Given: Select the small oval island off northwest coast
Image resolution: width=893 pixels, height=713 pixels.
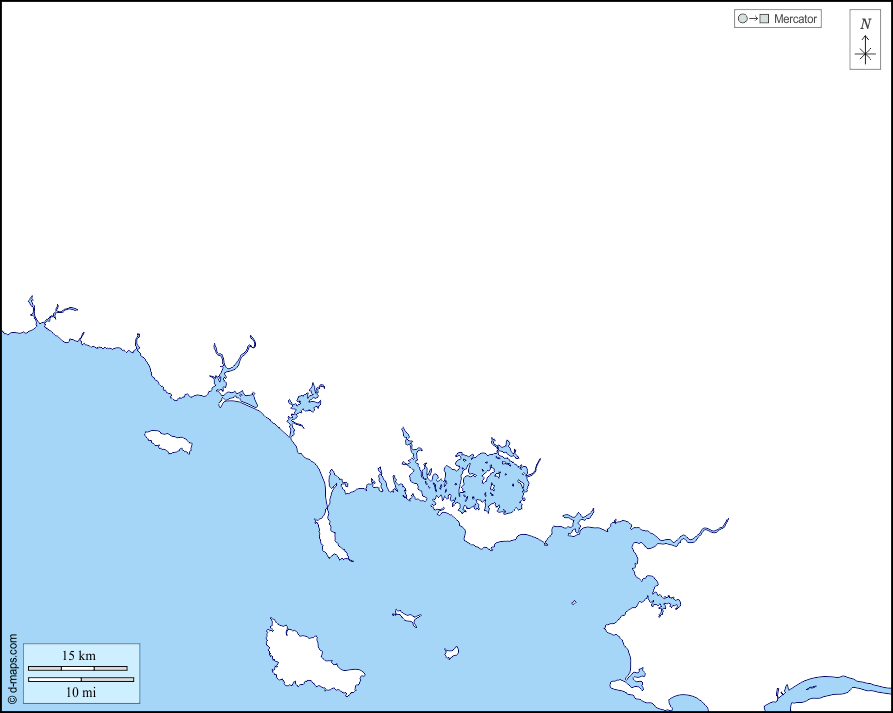Looking at the screenshot, I should click(x=167, y=441).
